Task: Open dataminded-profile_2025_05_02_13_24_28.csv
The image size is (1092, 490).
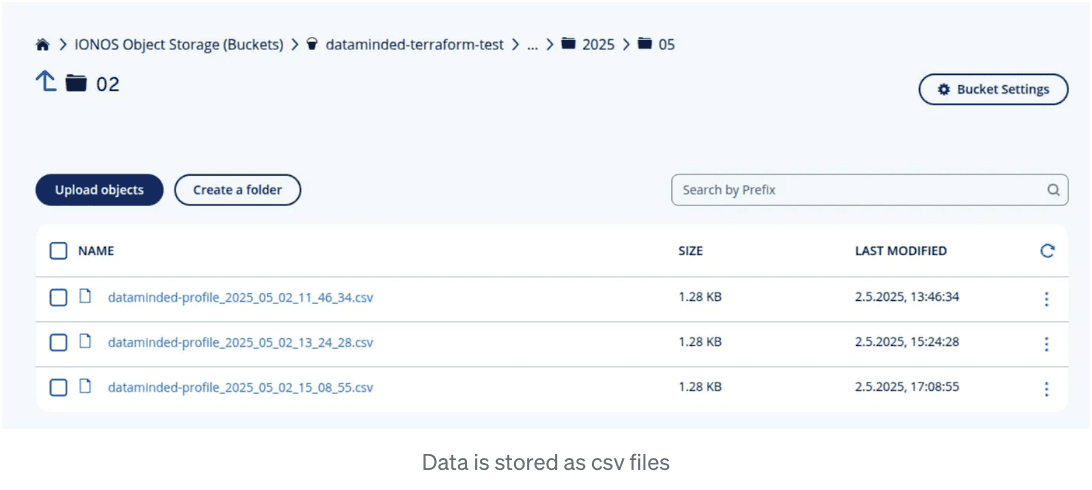Action: (x=240, y=342)
